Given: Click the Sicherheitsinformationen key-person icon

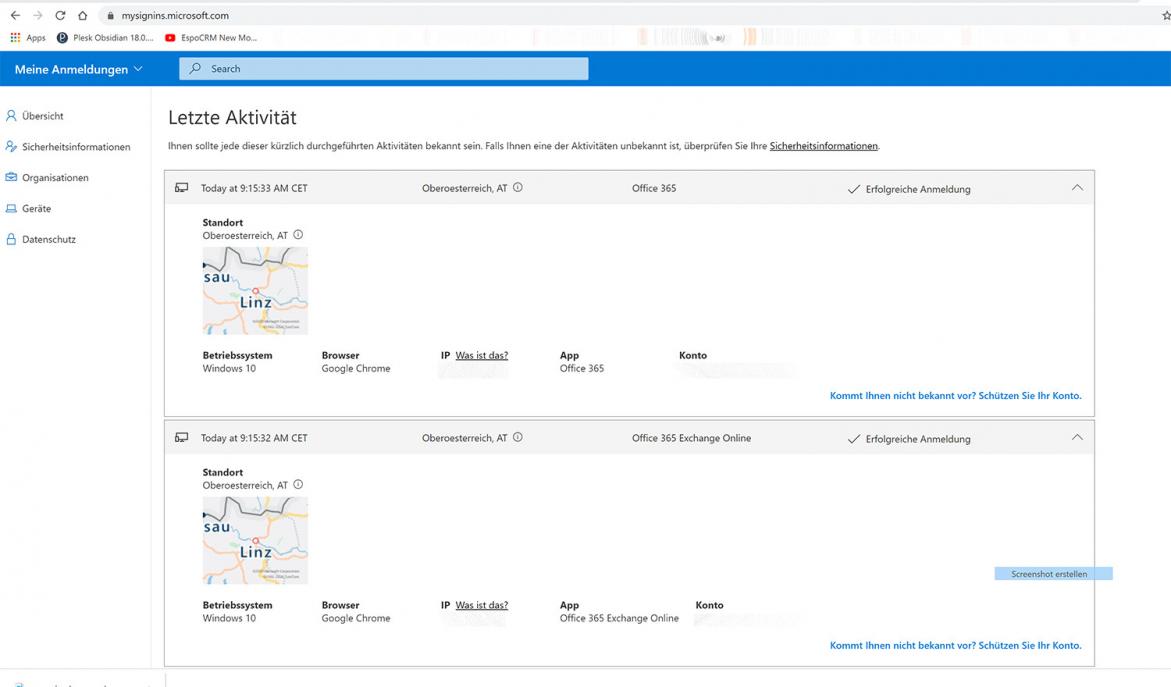Looking at the screenshot, I should click(x=11, y=146).
